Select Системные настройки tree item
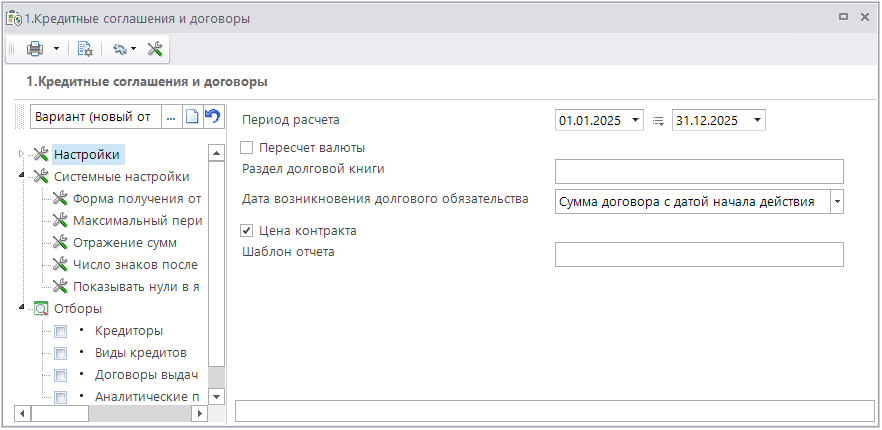 tap(121, 176)
